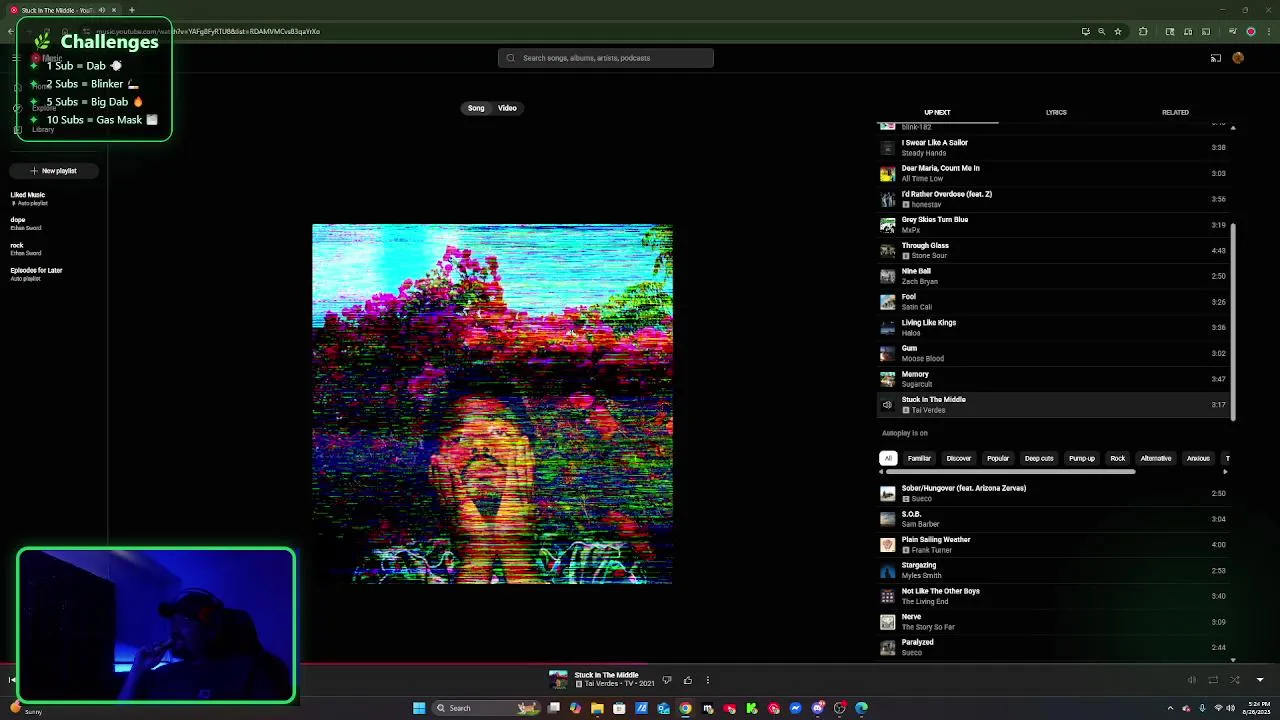Viewport: 1280px width, 720px height.
Task: Click Stargazing thumbnail by Myles Smith
Action: coord(887,571)
